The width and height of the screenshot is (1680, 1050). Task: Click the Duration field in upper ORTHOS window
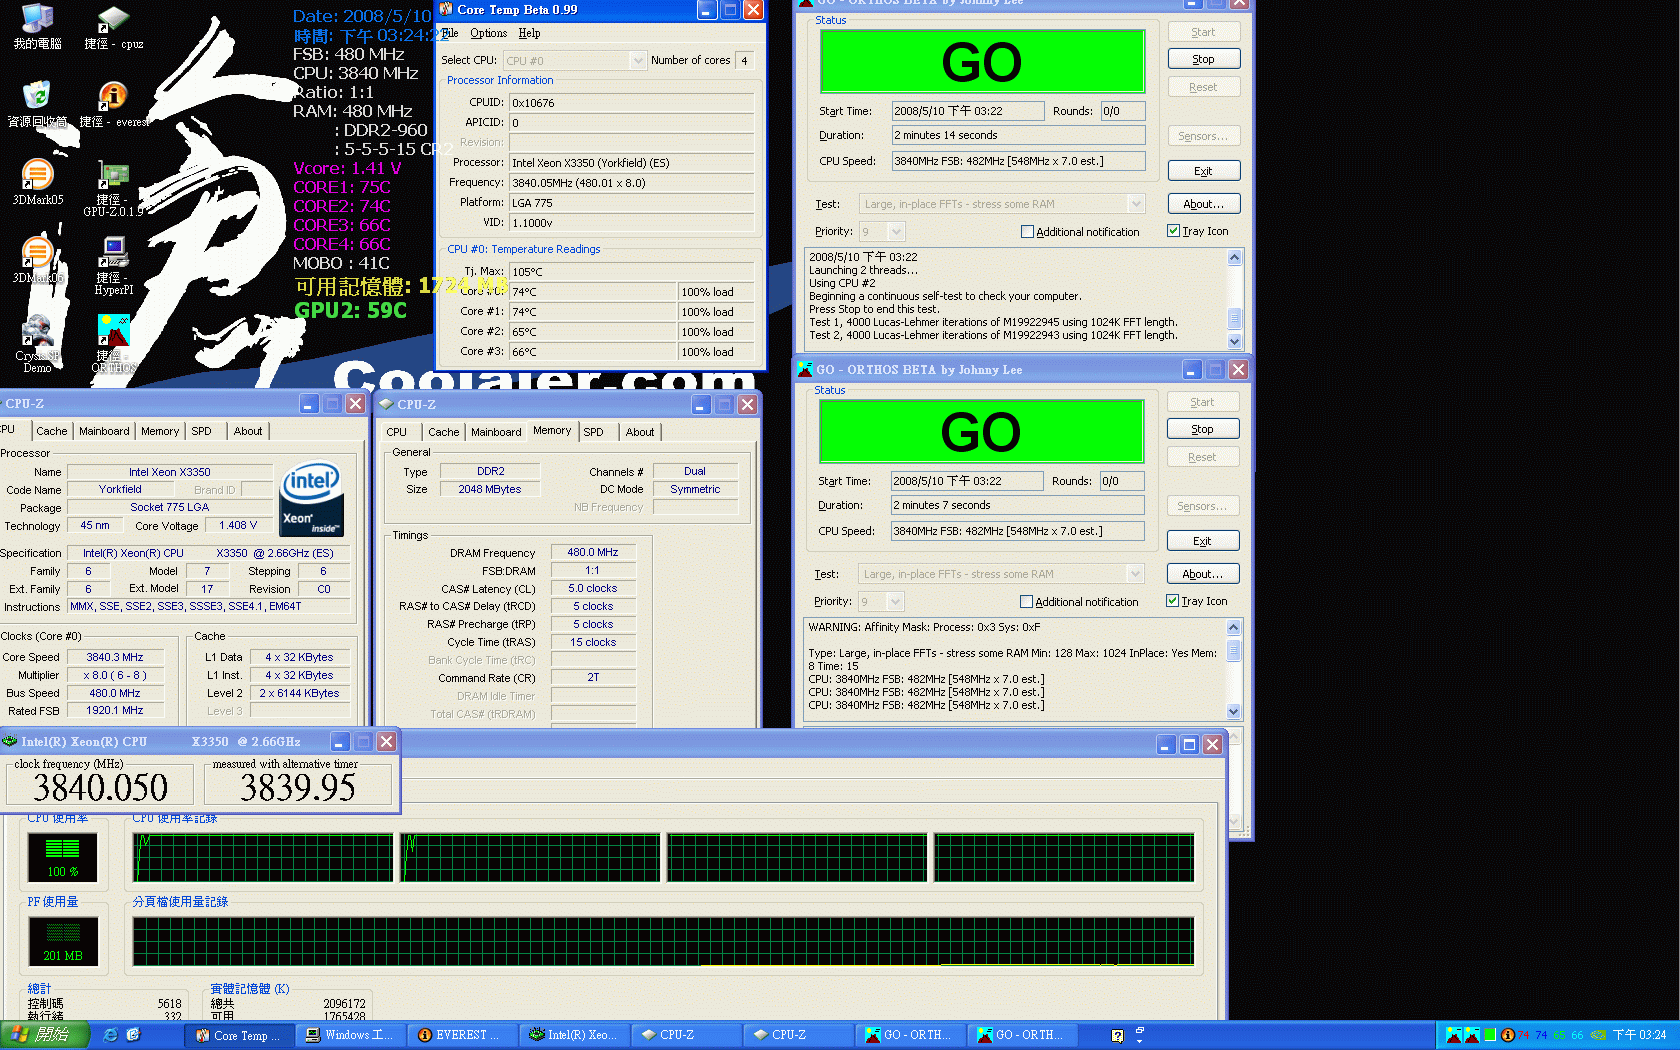pyautogui.click(x=1018, y=135)
